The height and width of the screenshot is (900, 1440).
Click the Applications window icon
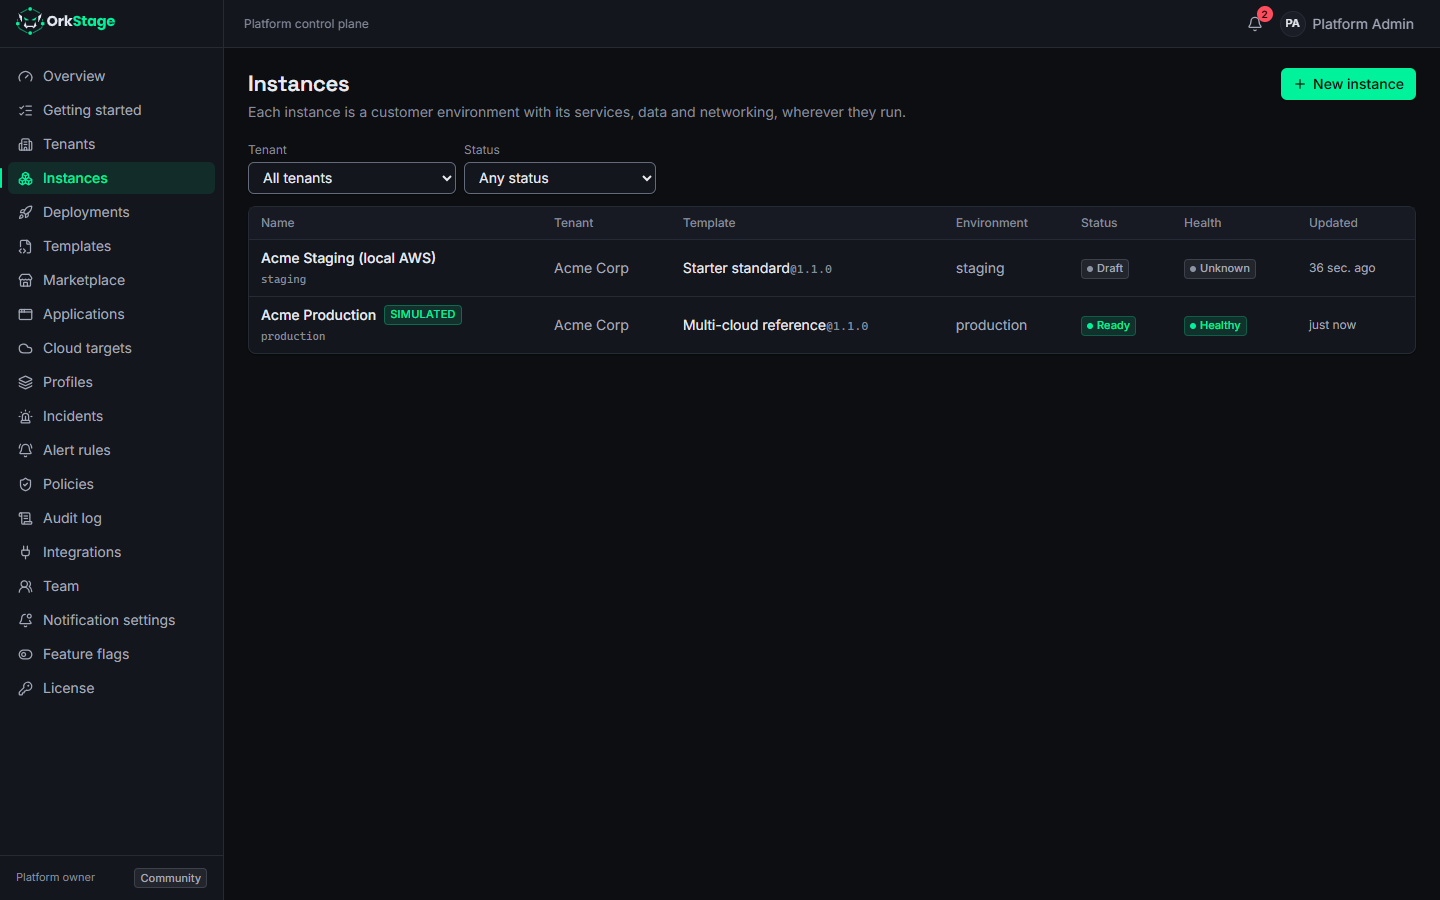click(x=26, y=314)
